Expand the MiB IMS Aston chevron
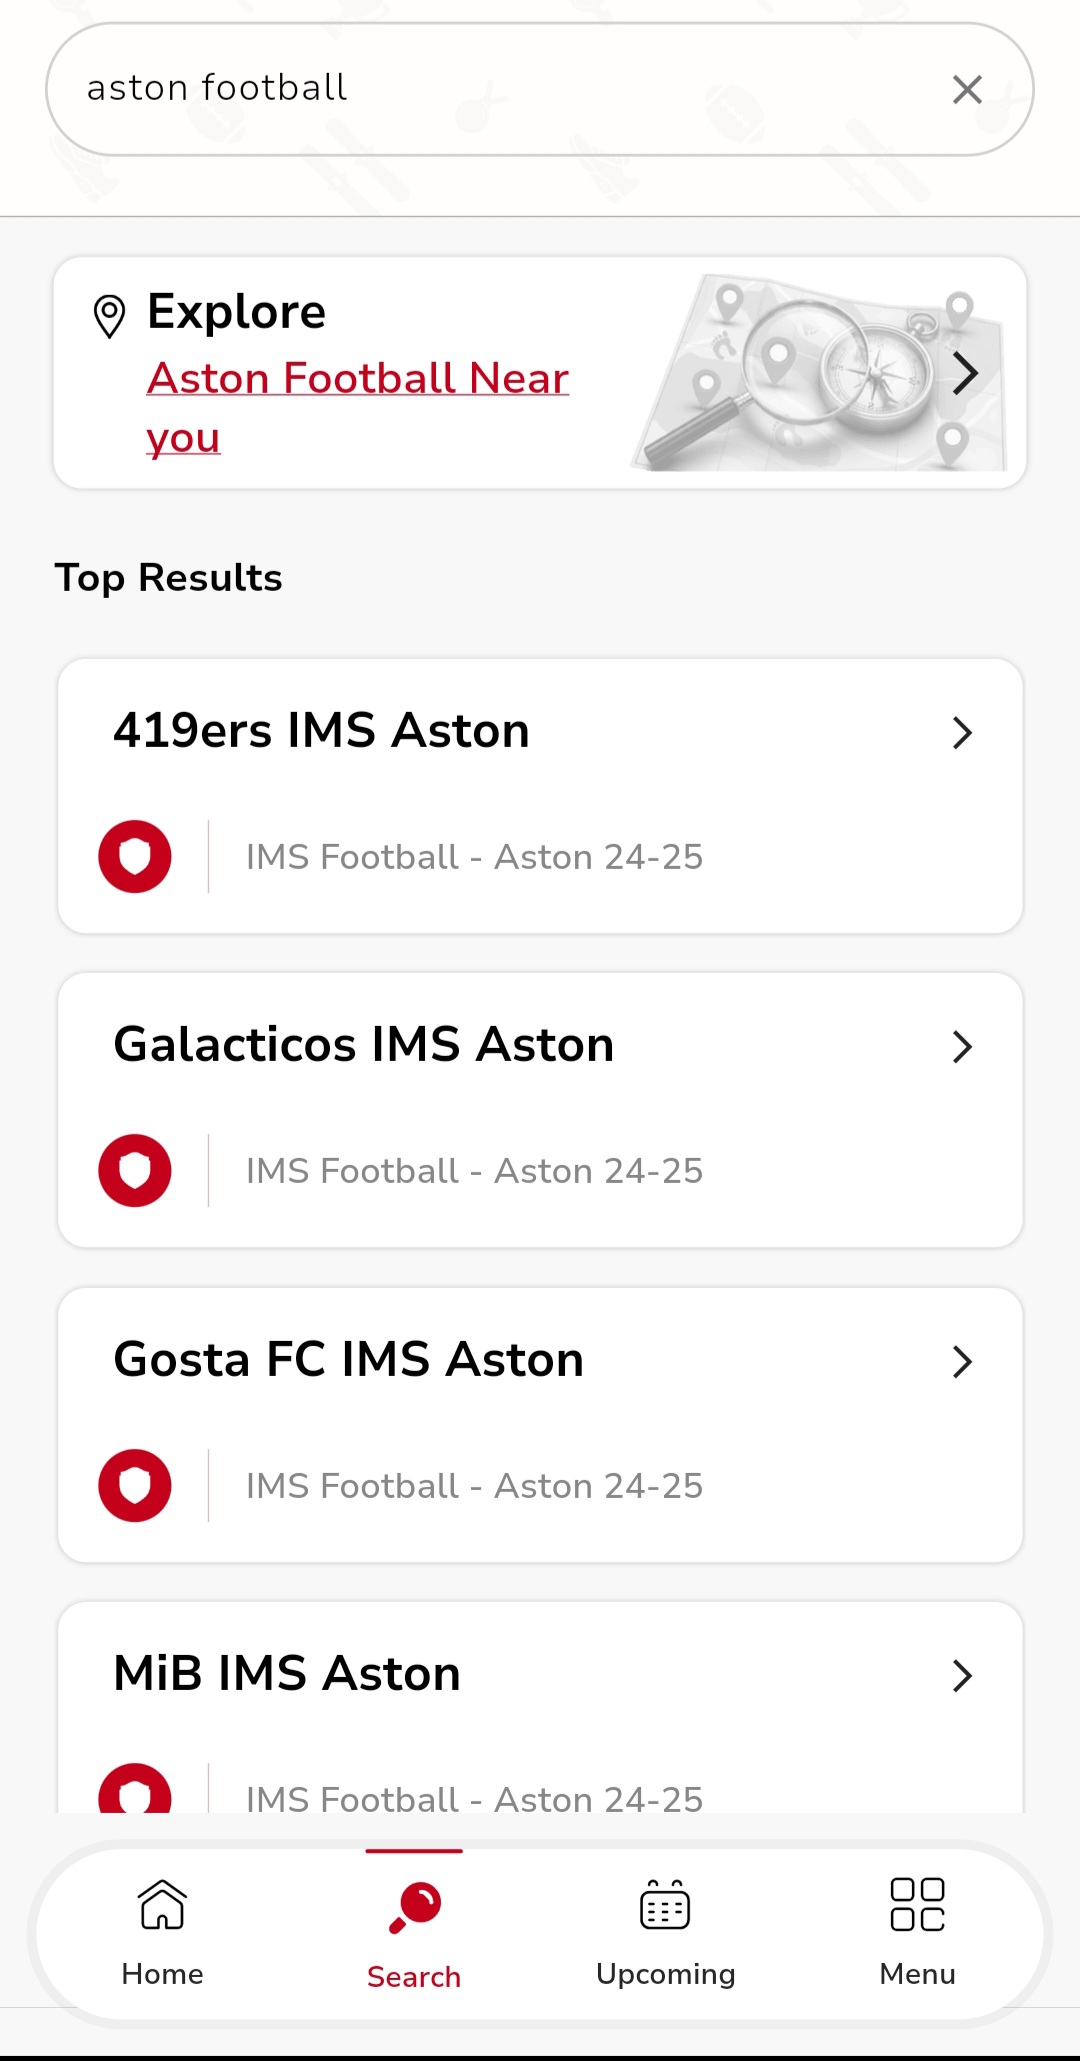 [962, 1675]
